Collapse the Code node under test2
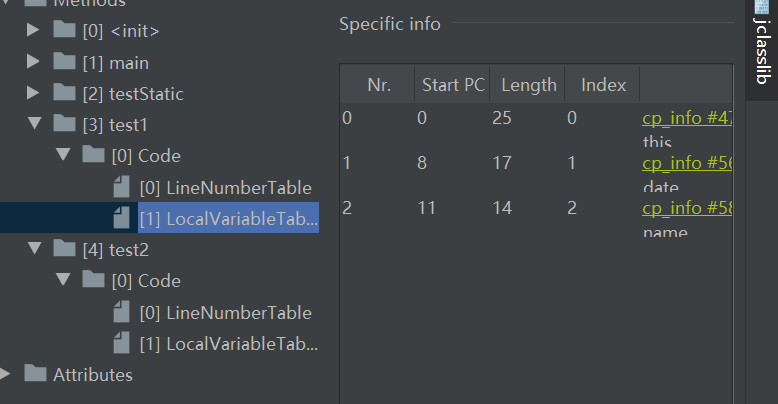The image size is (778, 404). point(63,281)
